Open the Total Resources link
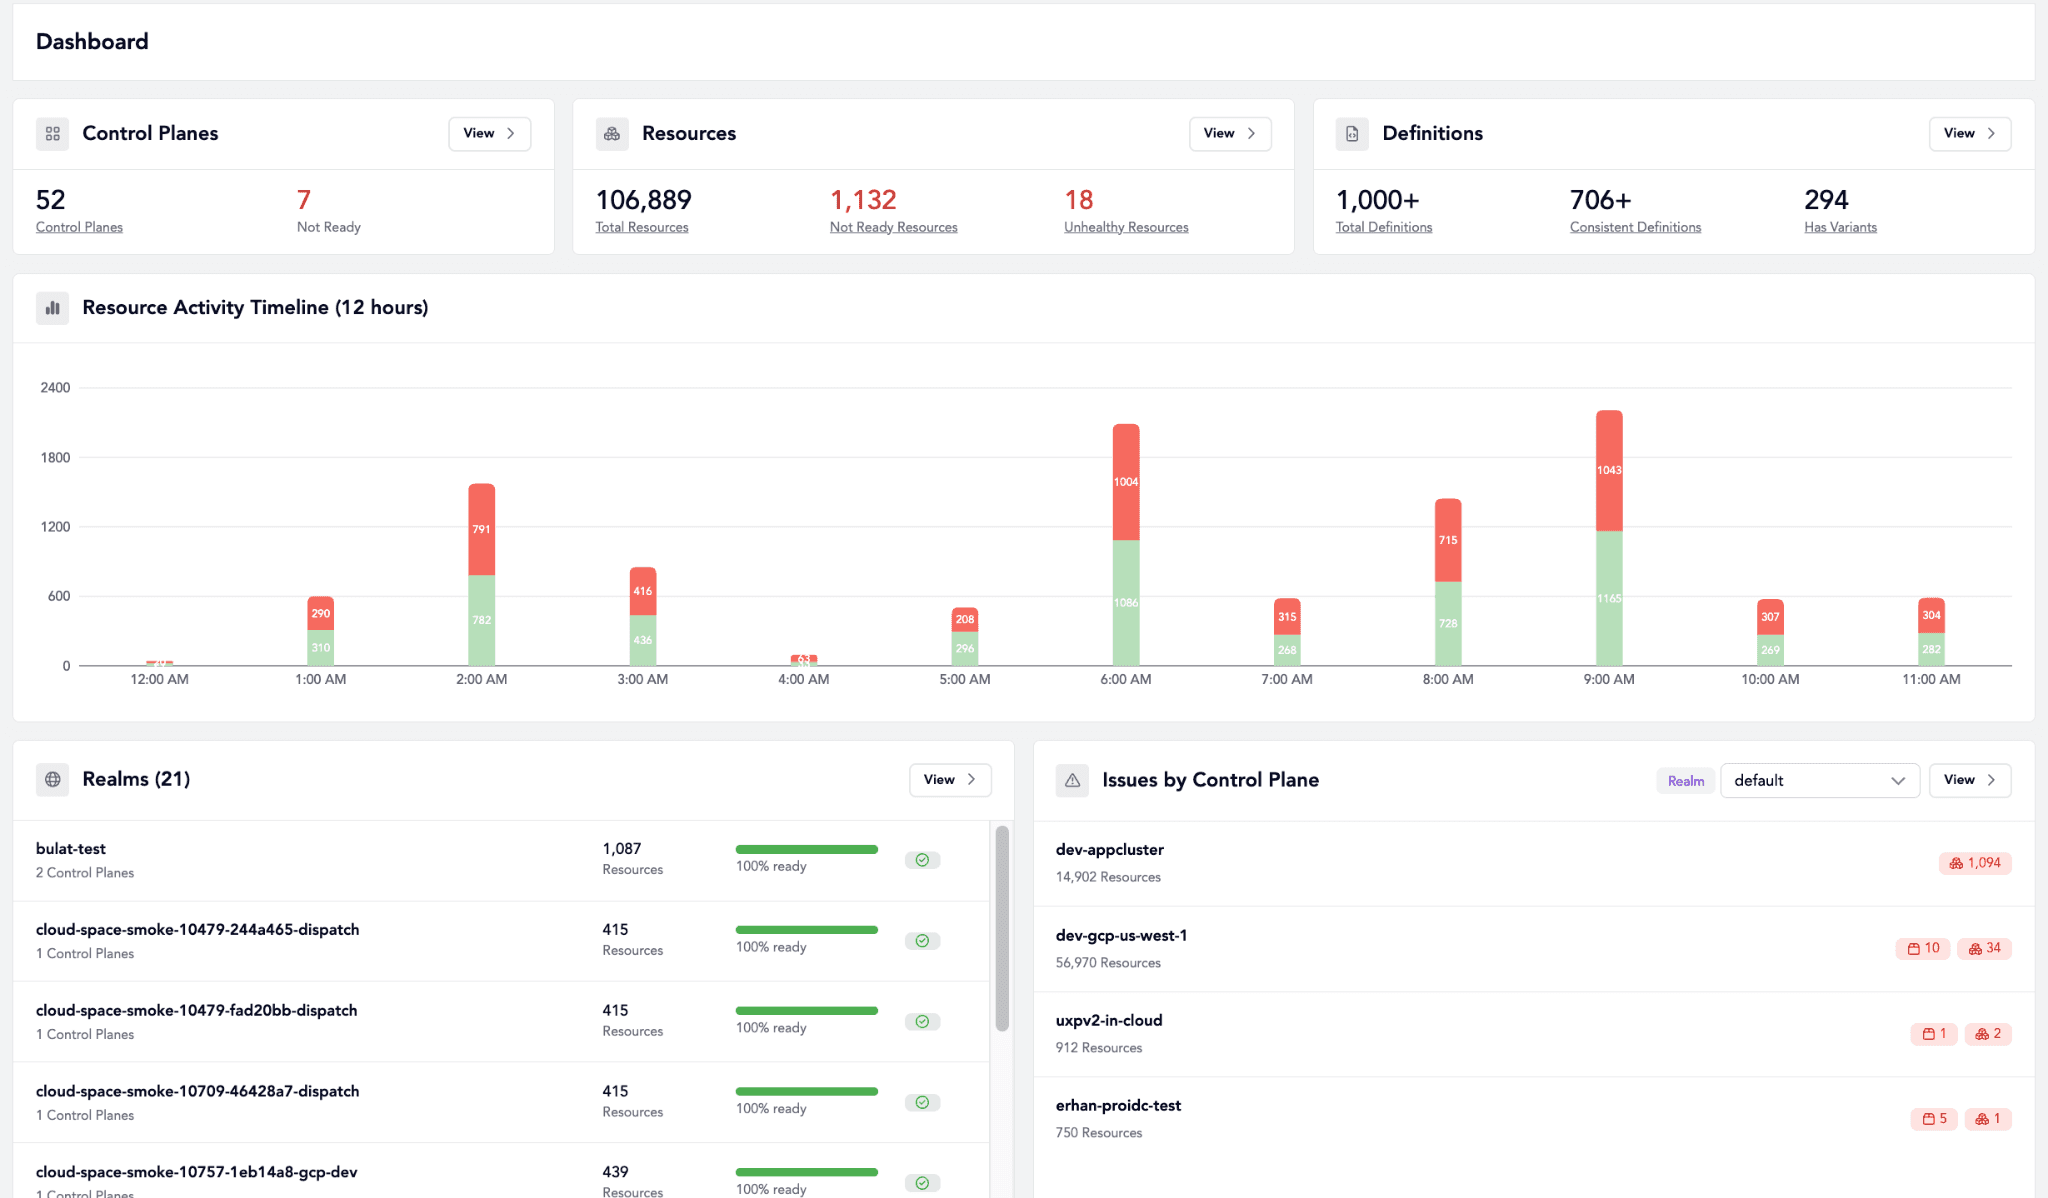 tap(642, 227)
